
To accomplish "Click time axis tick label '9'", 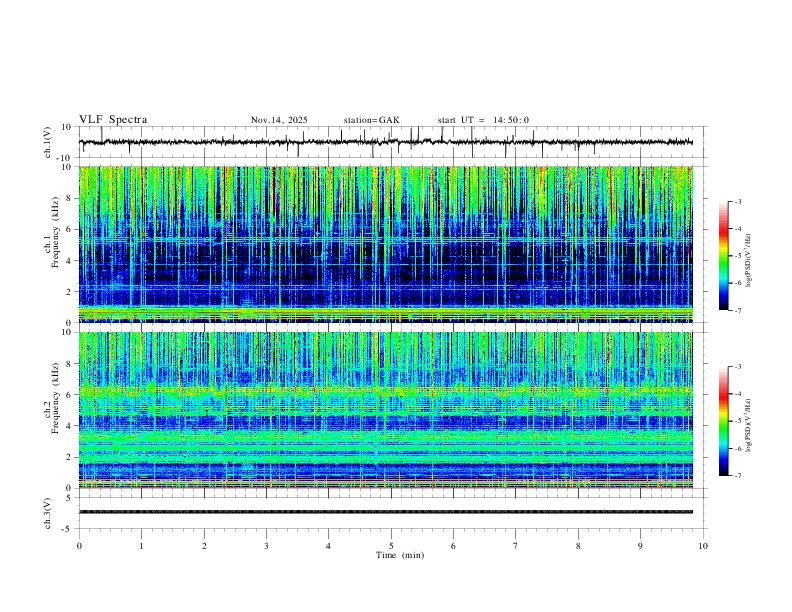I will tap(640, 546).
